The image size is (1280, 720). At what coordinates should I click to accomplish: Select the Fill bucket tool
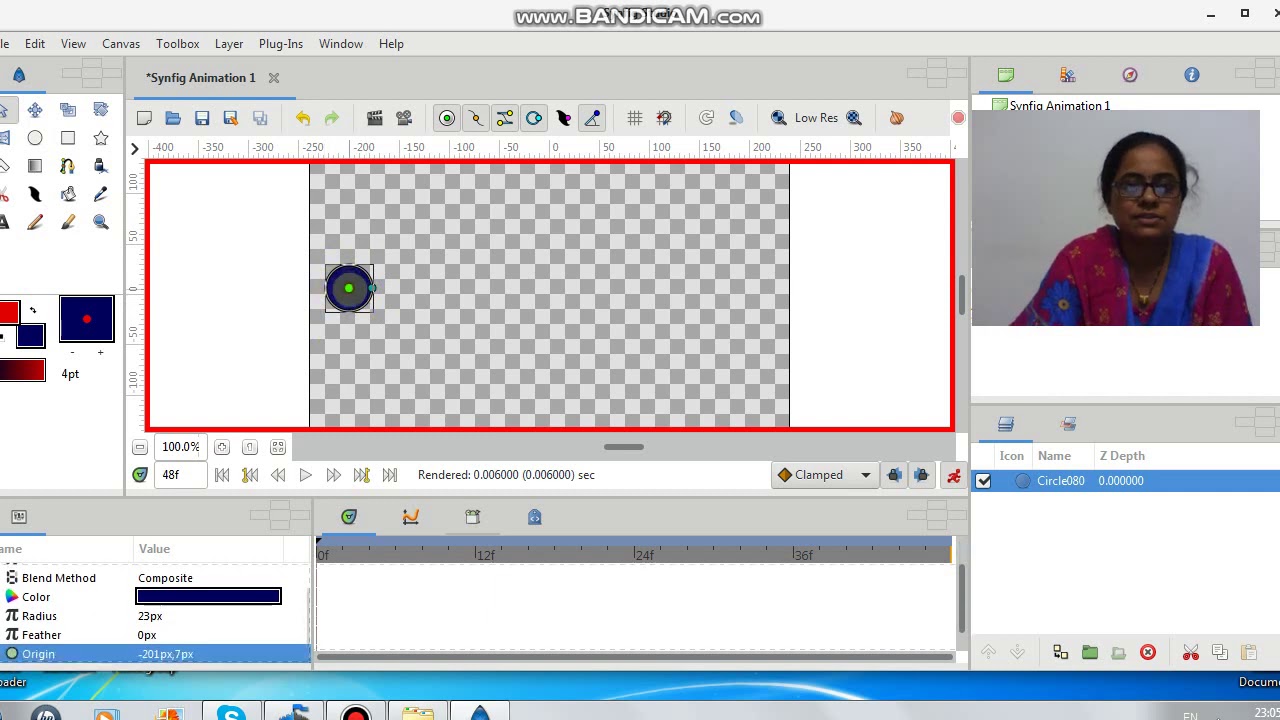point(68,194)
